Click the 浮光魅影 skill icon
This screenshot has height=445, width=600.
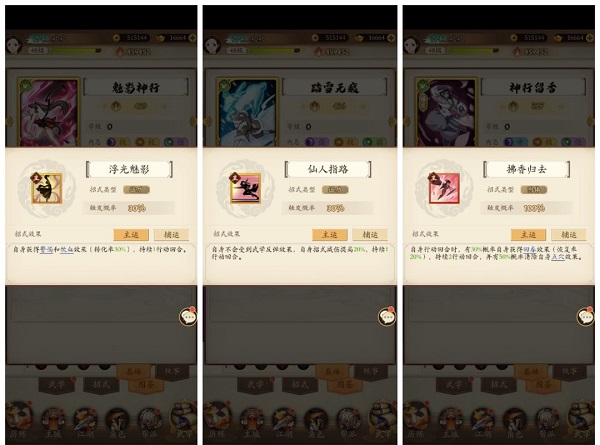point(47,188)
